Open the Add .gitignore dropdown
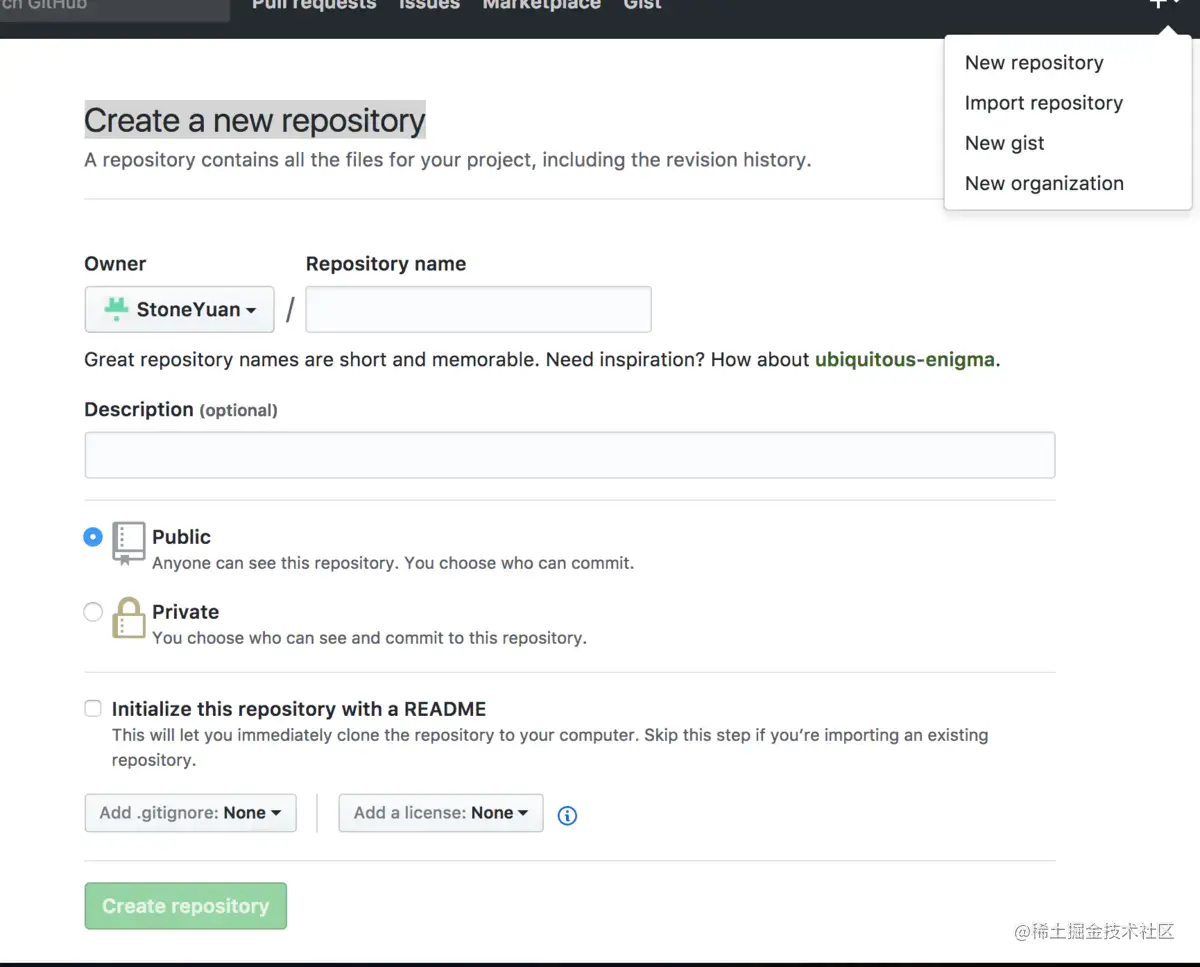Viewport: 1200px width, 967px height. (190, 813)
